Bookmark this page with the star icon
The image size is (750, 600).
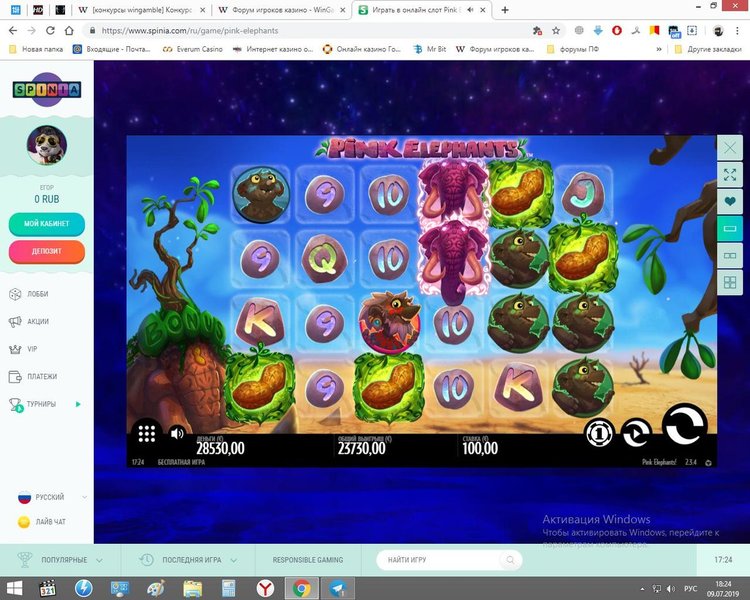556,31
